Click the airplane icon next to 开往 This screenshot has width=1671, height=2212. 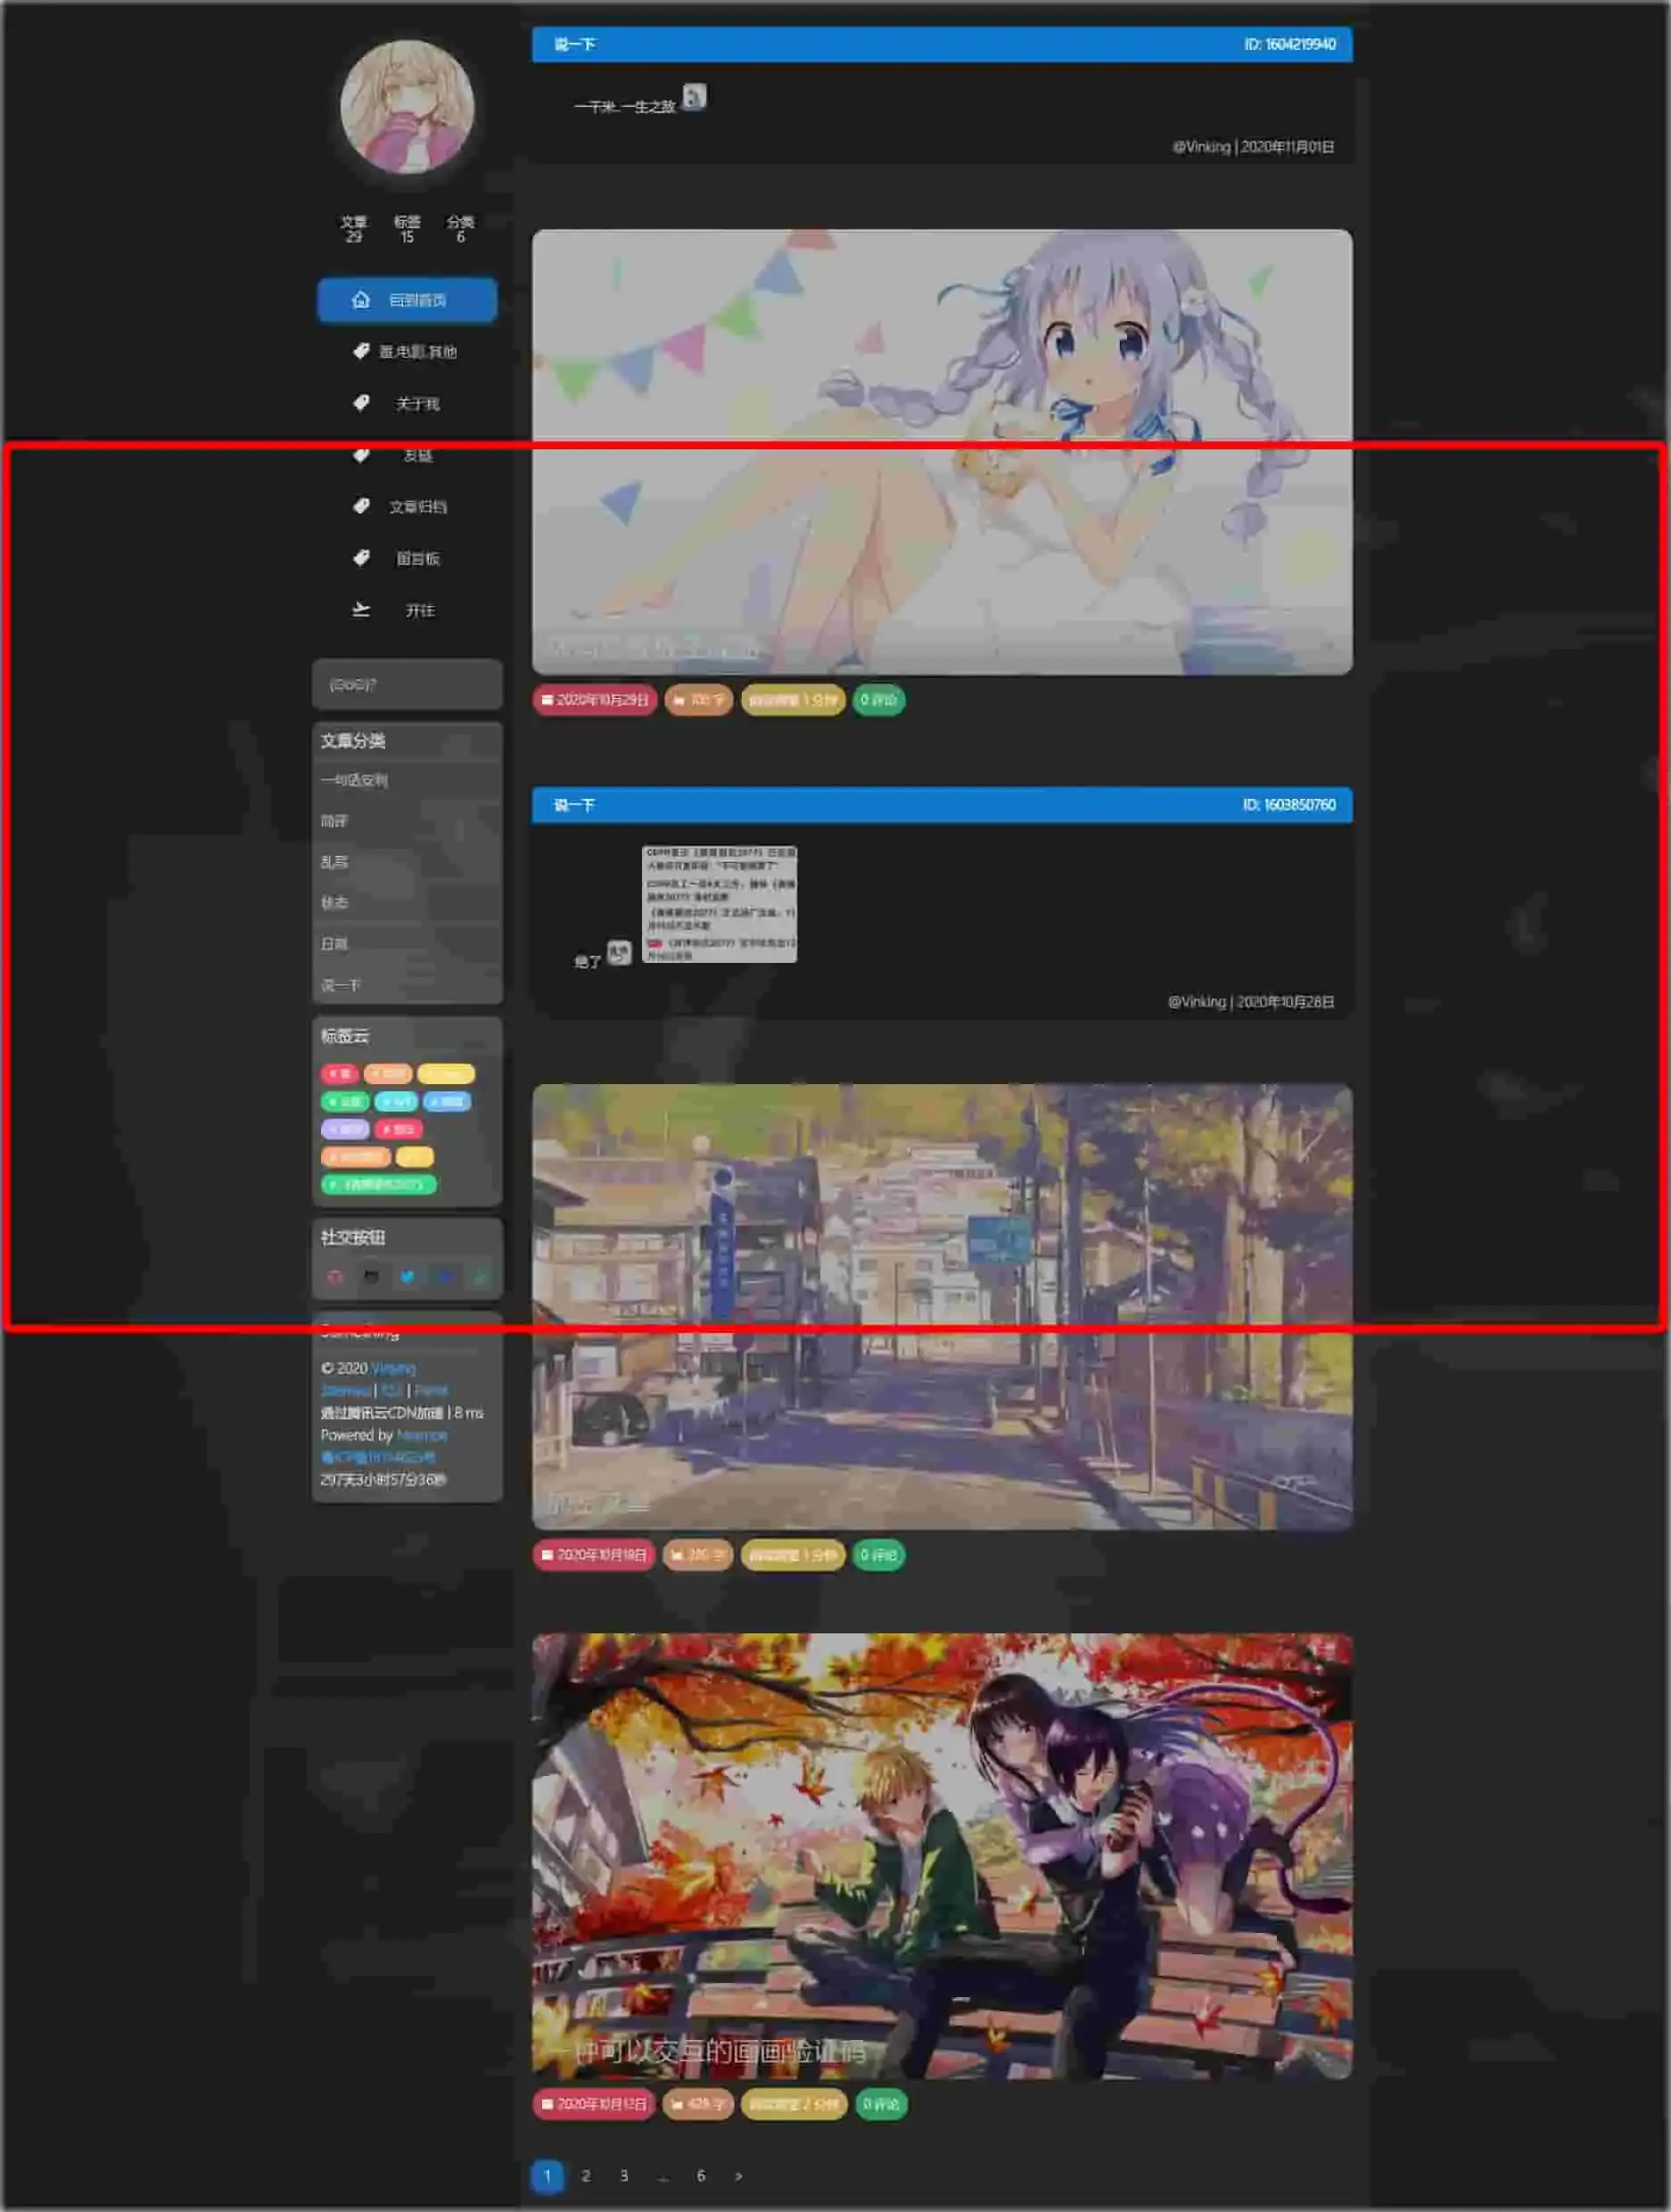pos(361,610)
